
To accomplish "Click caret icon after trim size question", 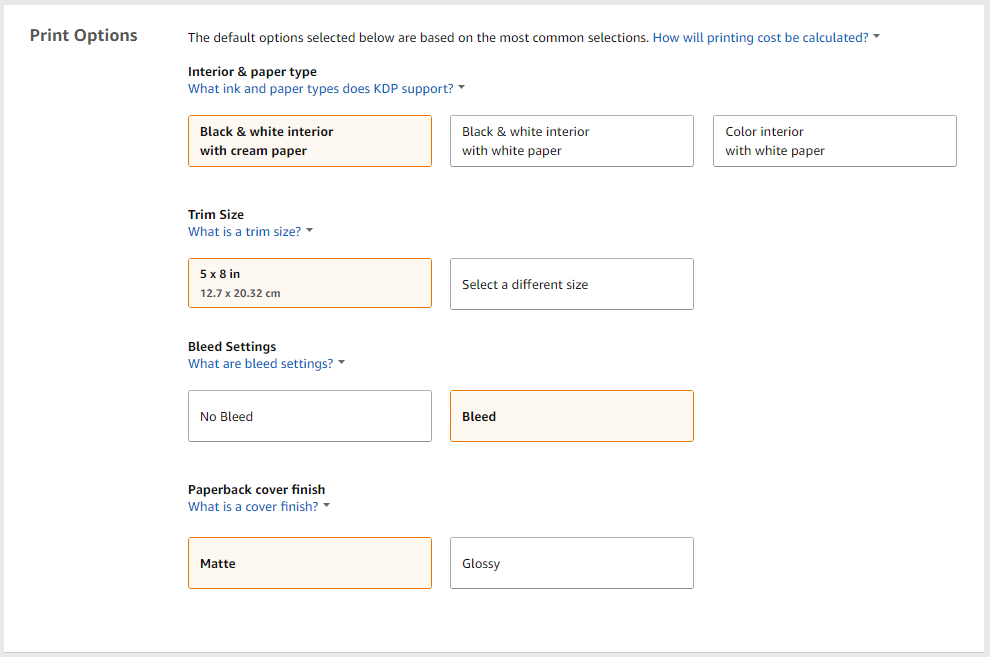I will tap(309, 230).
